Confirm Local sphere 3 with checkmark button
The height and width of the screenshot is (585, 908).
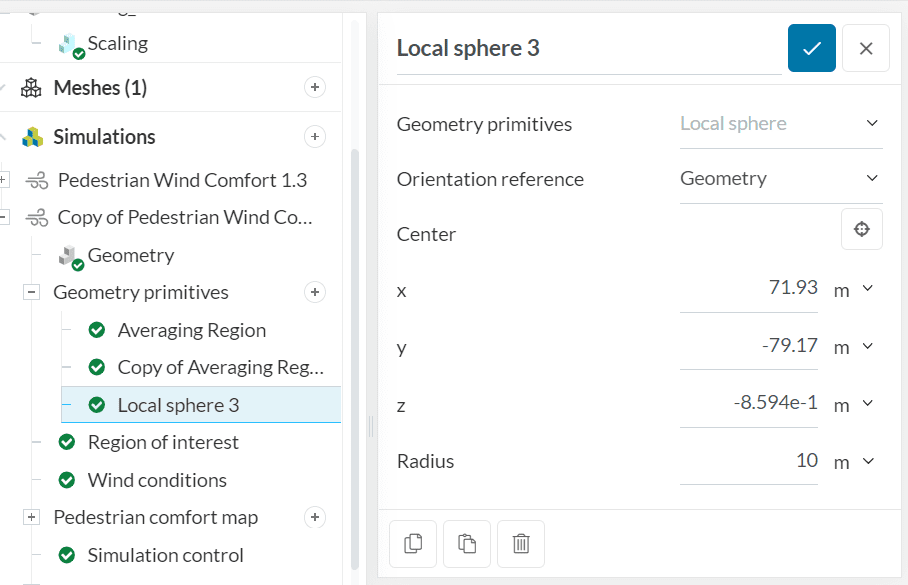[x=811, y=48]
